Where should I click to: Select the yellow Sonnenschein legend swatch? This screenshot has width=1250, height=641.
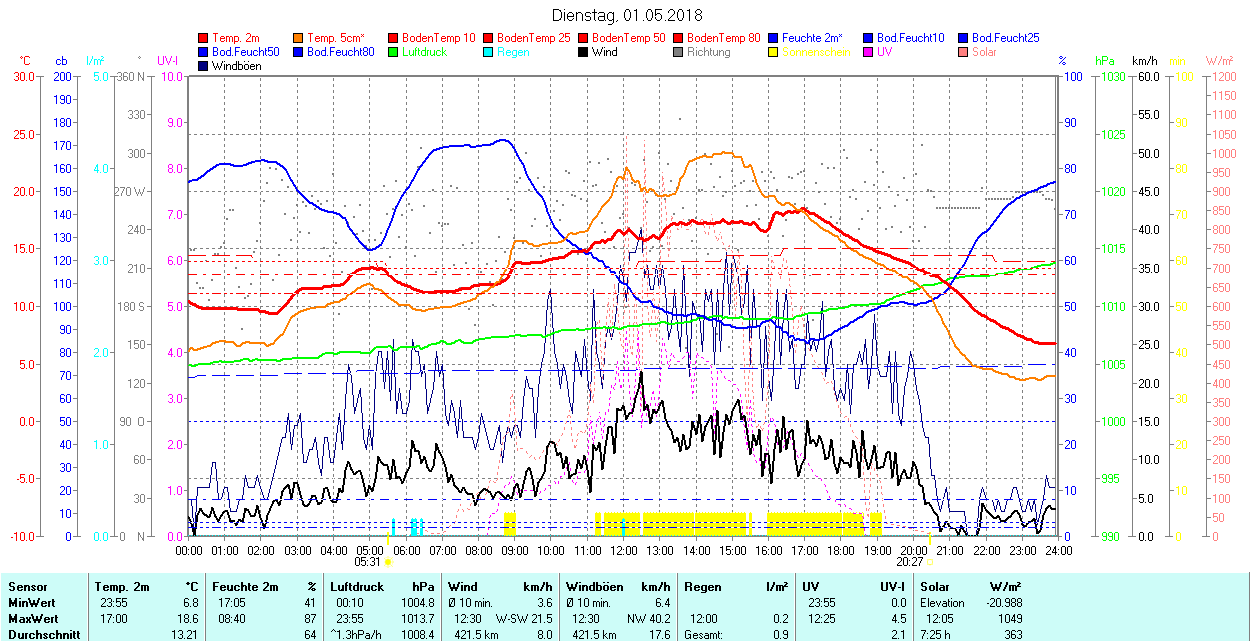pos(773,52)
